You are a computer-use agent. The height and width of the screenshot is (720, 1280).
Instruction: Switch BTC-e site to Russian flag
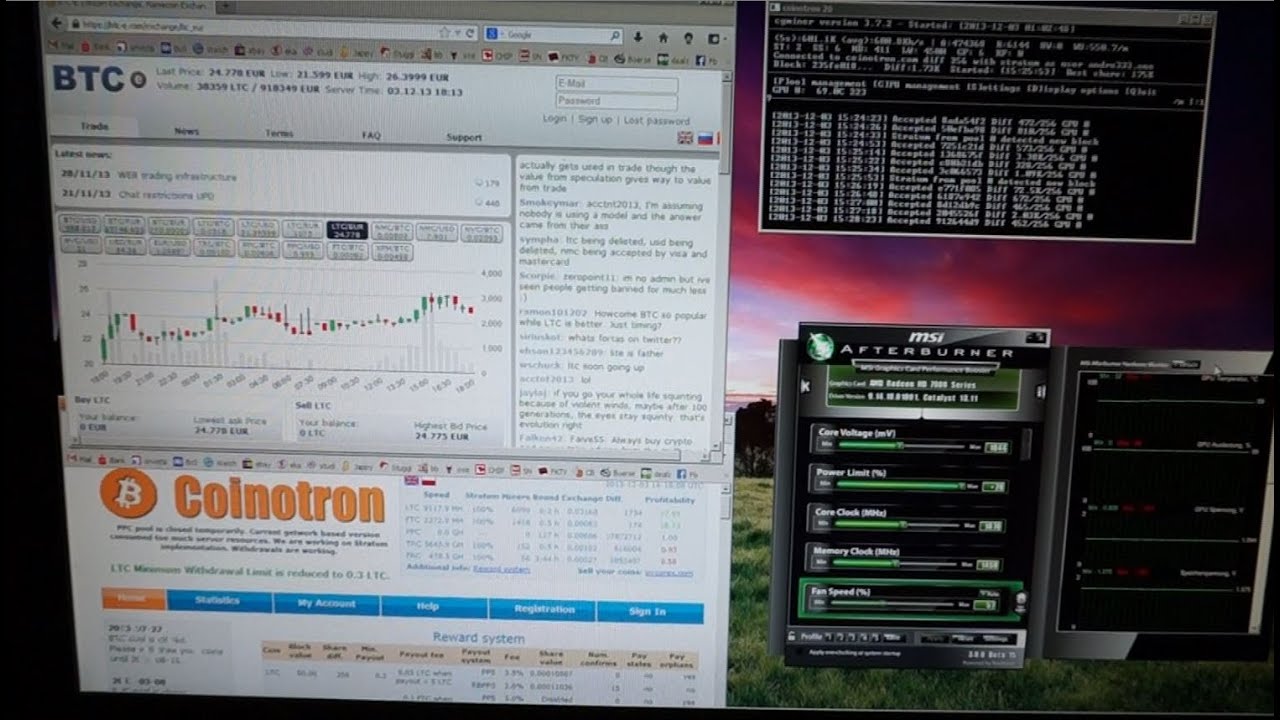pos(706,139)
